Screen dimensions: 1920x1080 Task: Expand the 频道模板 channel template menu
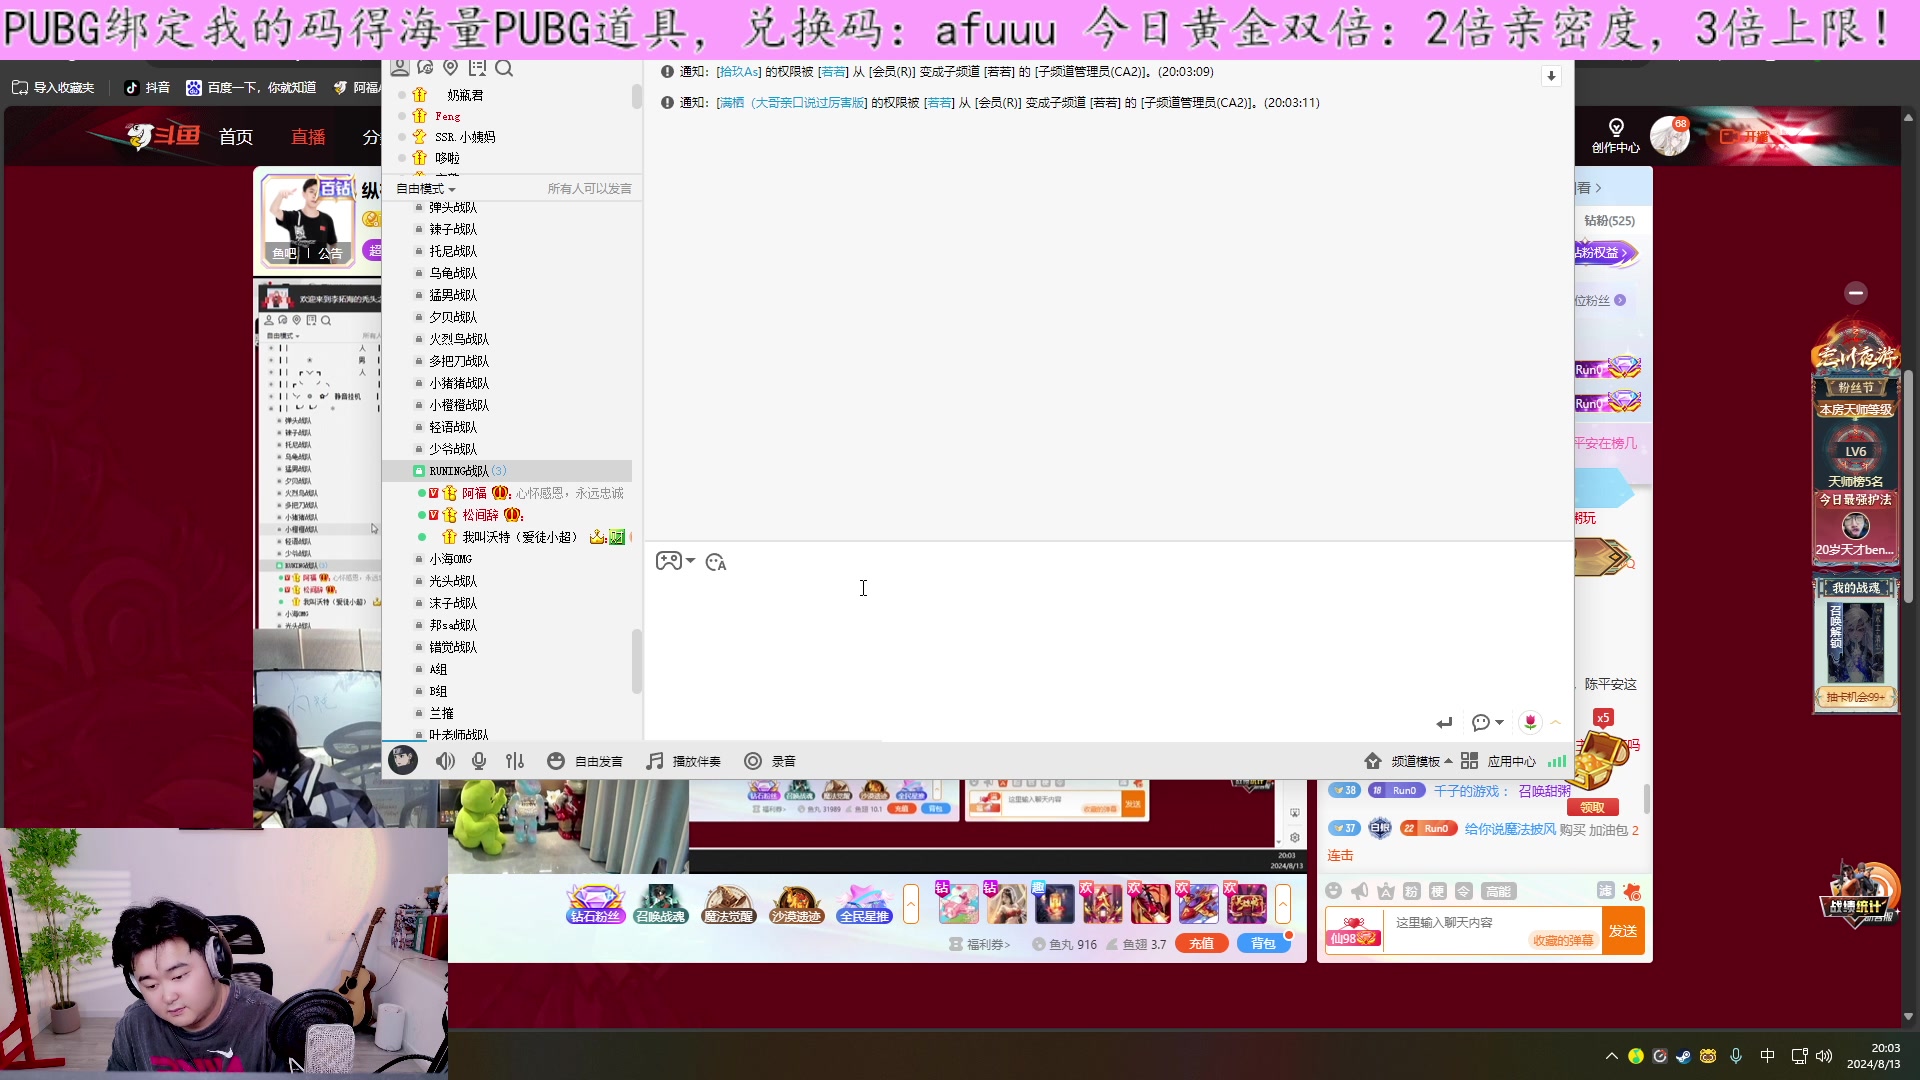click(1408, 761)
